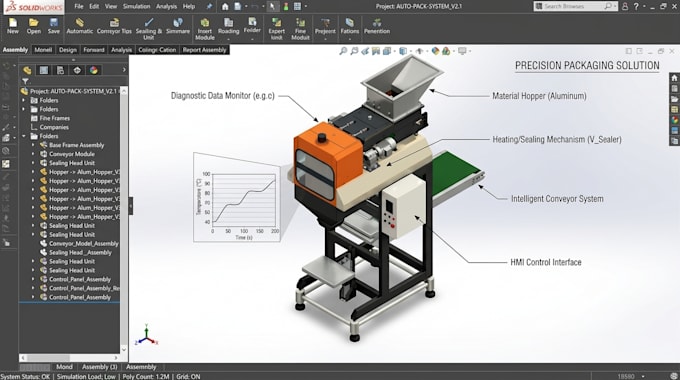
Task: Choose the Insert Module tool
Action: tap(205, 29)
